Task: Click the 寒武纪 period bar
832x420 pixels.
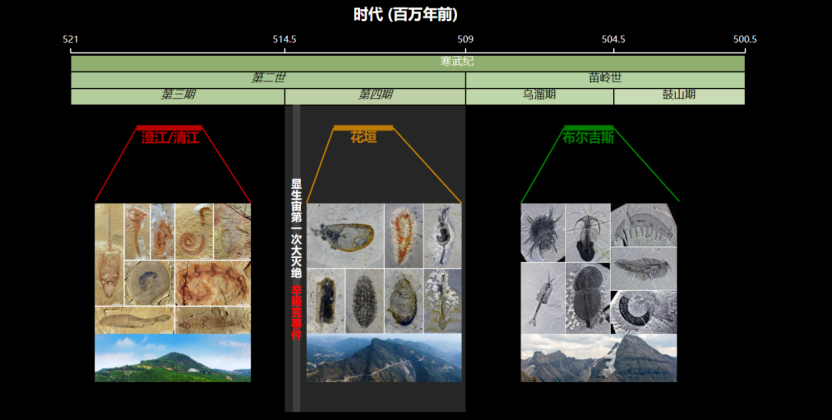Action: point(407,62)
